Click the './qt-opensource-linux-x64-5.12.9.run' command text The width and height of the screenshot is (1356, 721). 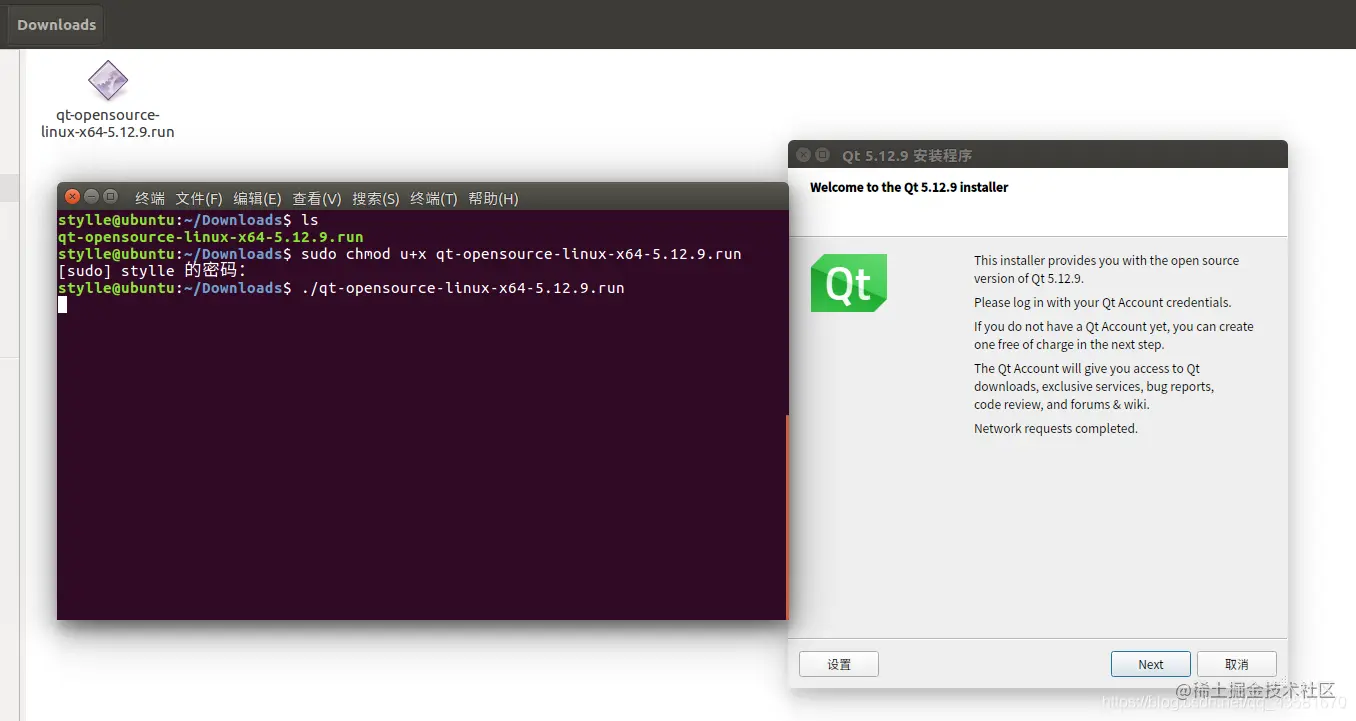(463, 288)
